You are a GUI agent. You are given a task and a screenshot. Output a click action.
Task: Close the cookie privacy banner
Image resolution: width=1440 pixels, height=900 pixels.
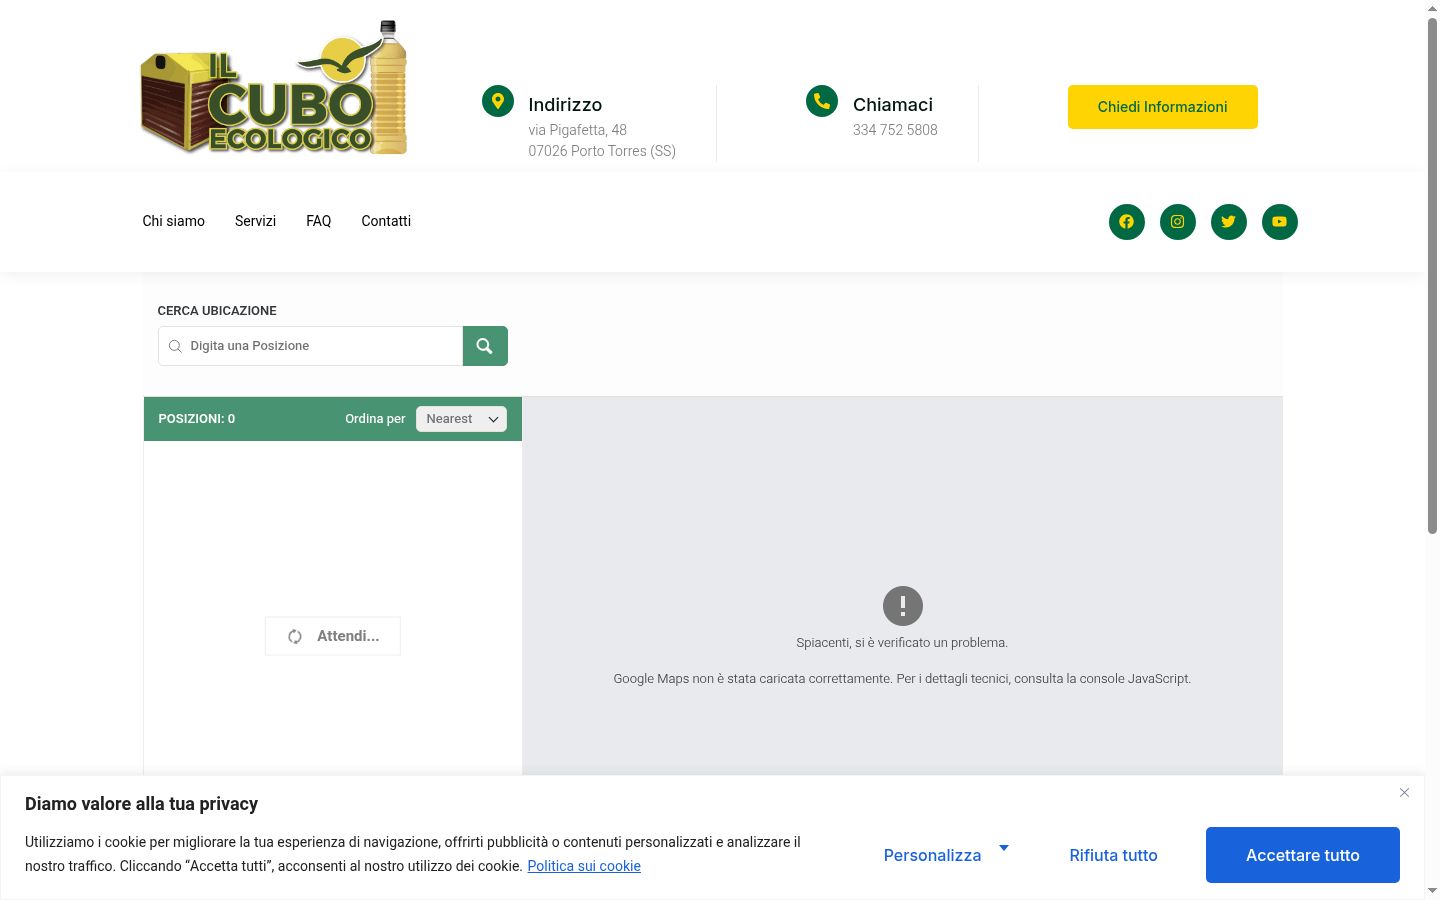[1404, 793]
